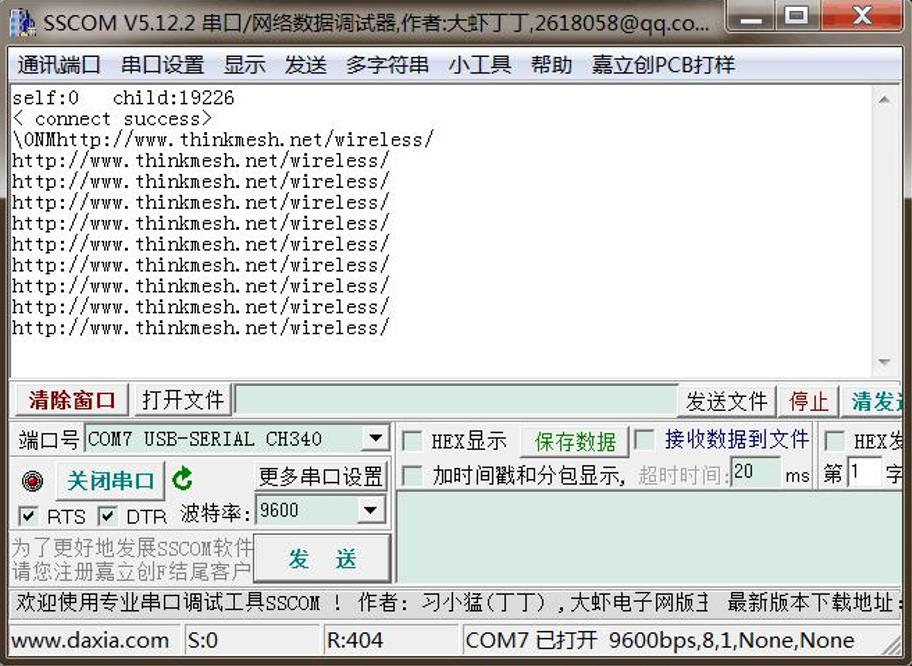The height and width of the screenshot is (666, 912).
Task: Click the receive window scroll up arrow
Action: pyautogui.click(x=884, y=99)
